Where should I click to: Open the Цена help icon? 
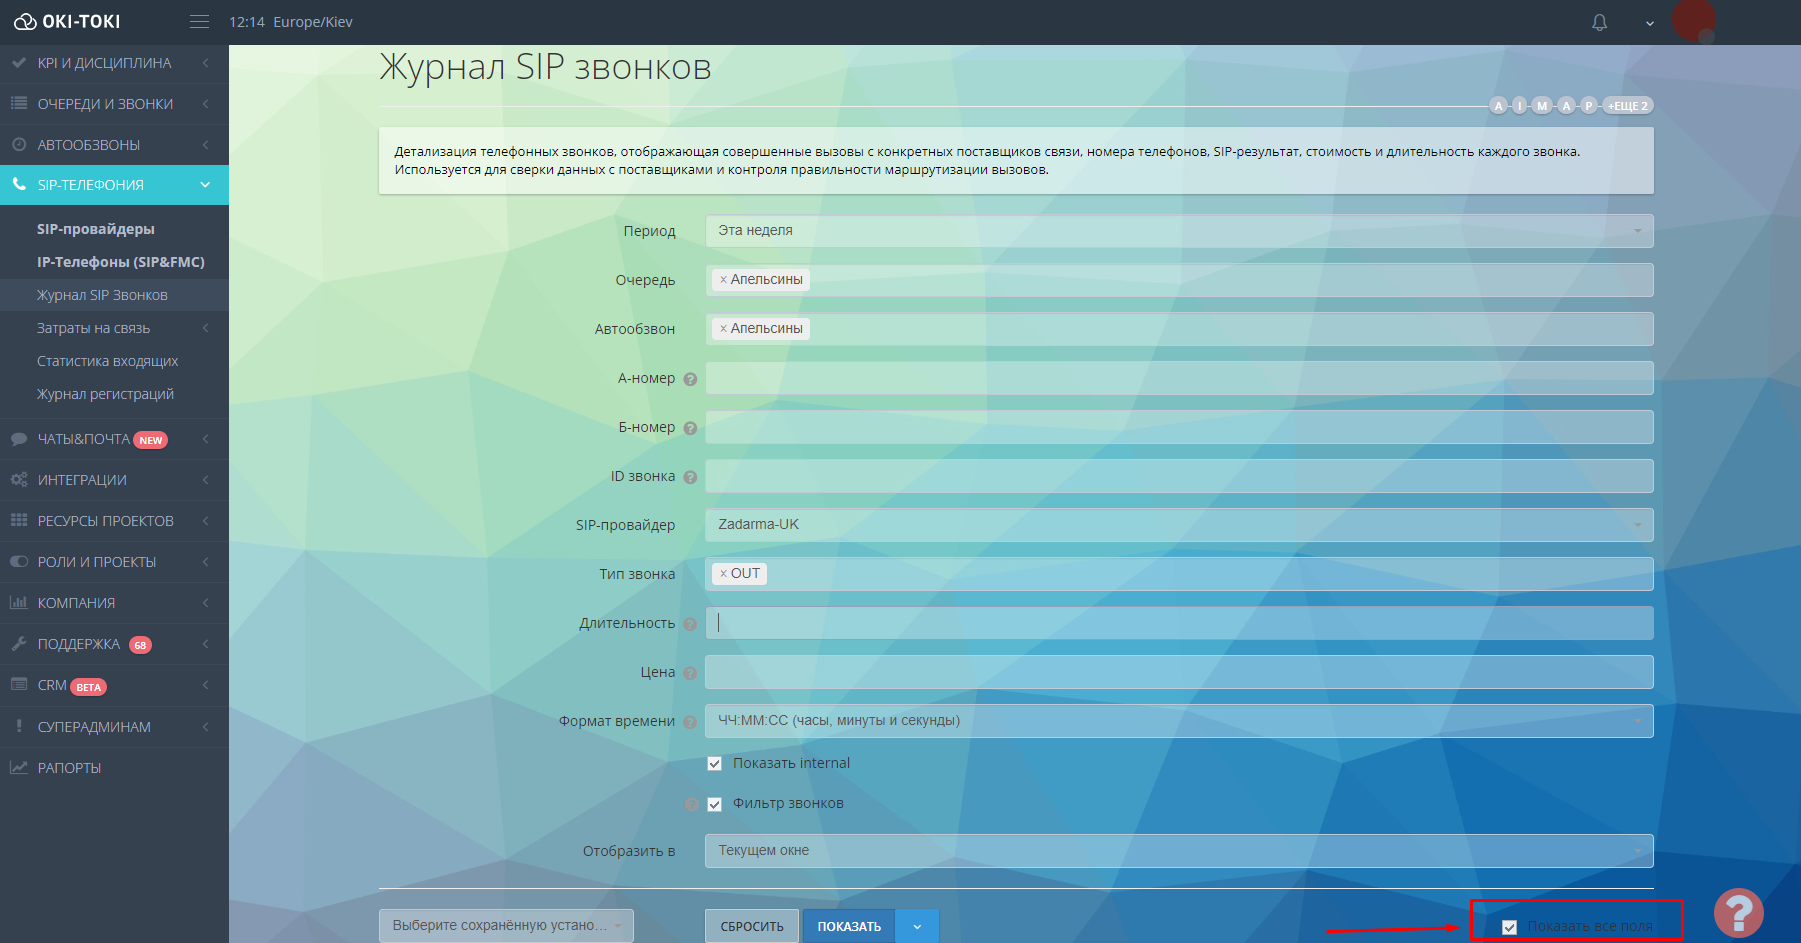tap(690, 673)
